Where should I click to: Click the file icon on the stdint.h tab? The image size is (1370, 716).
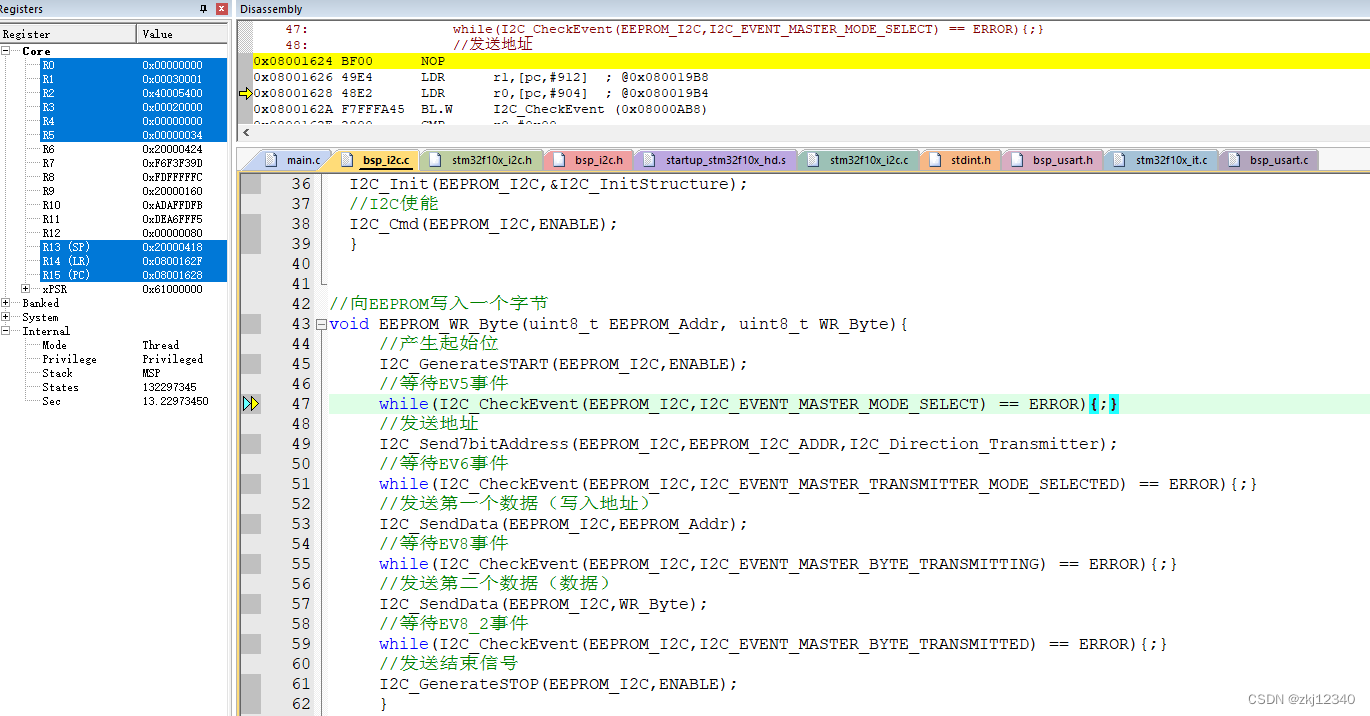pos(934,159)
